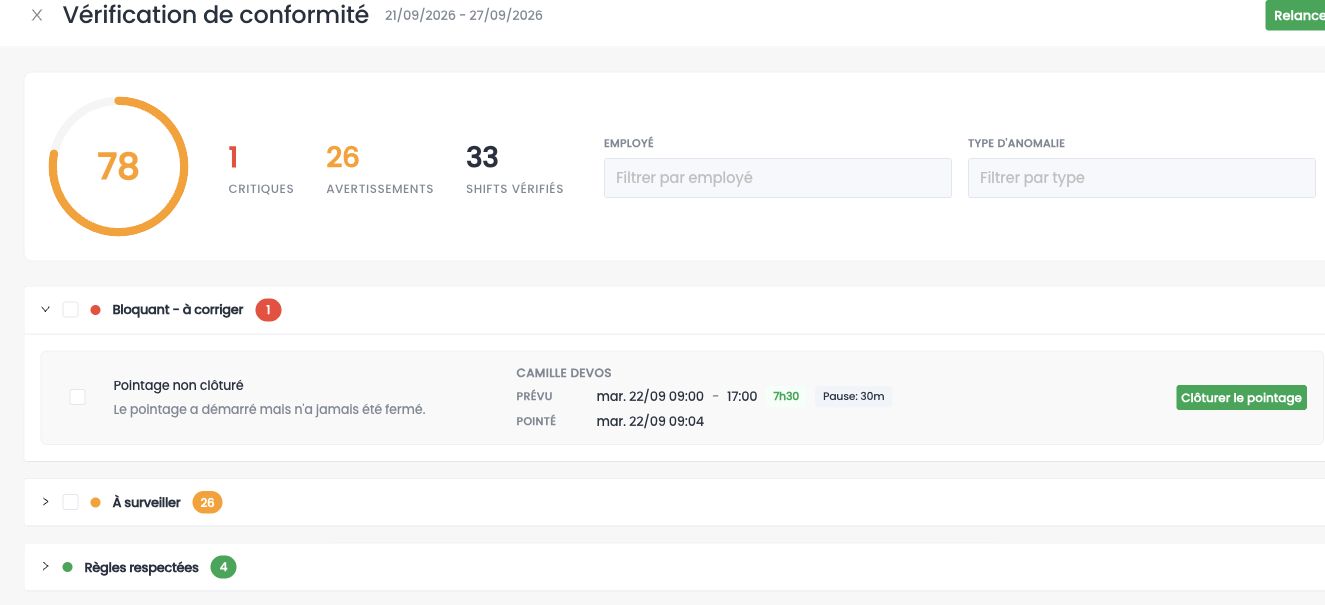This screenshot has height=605, width=1325.
Task: Click the Bloquant - à corriger heading
Action: [x=178, y=310]
